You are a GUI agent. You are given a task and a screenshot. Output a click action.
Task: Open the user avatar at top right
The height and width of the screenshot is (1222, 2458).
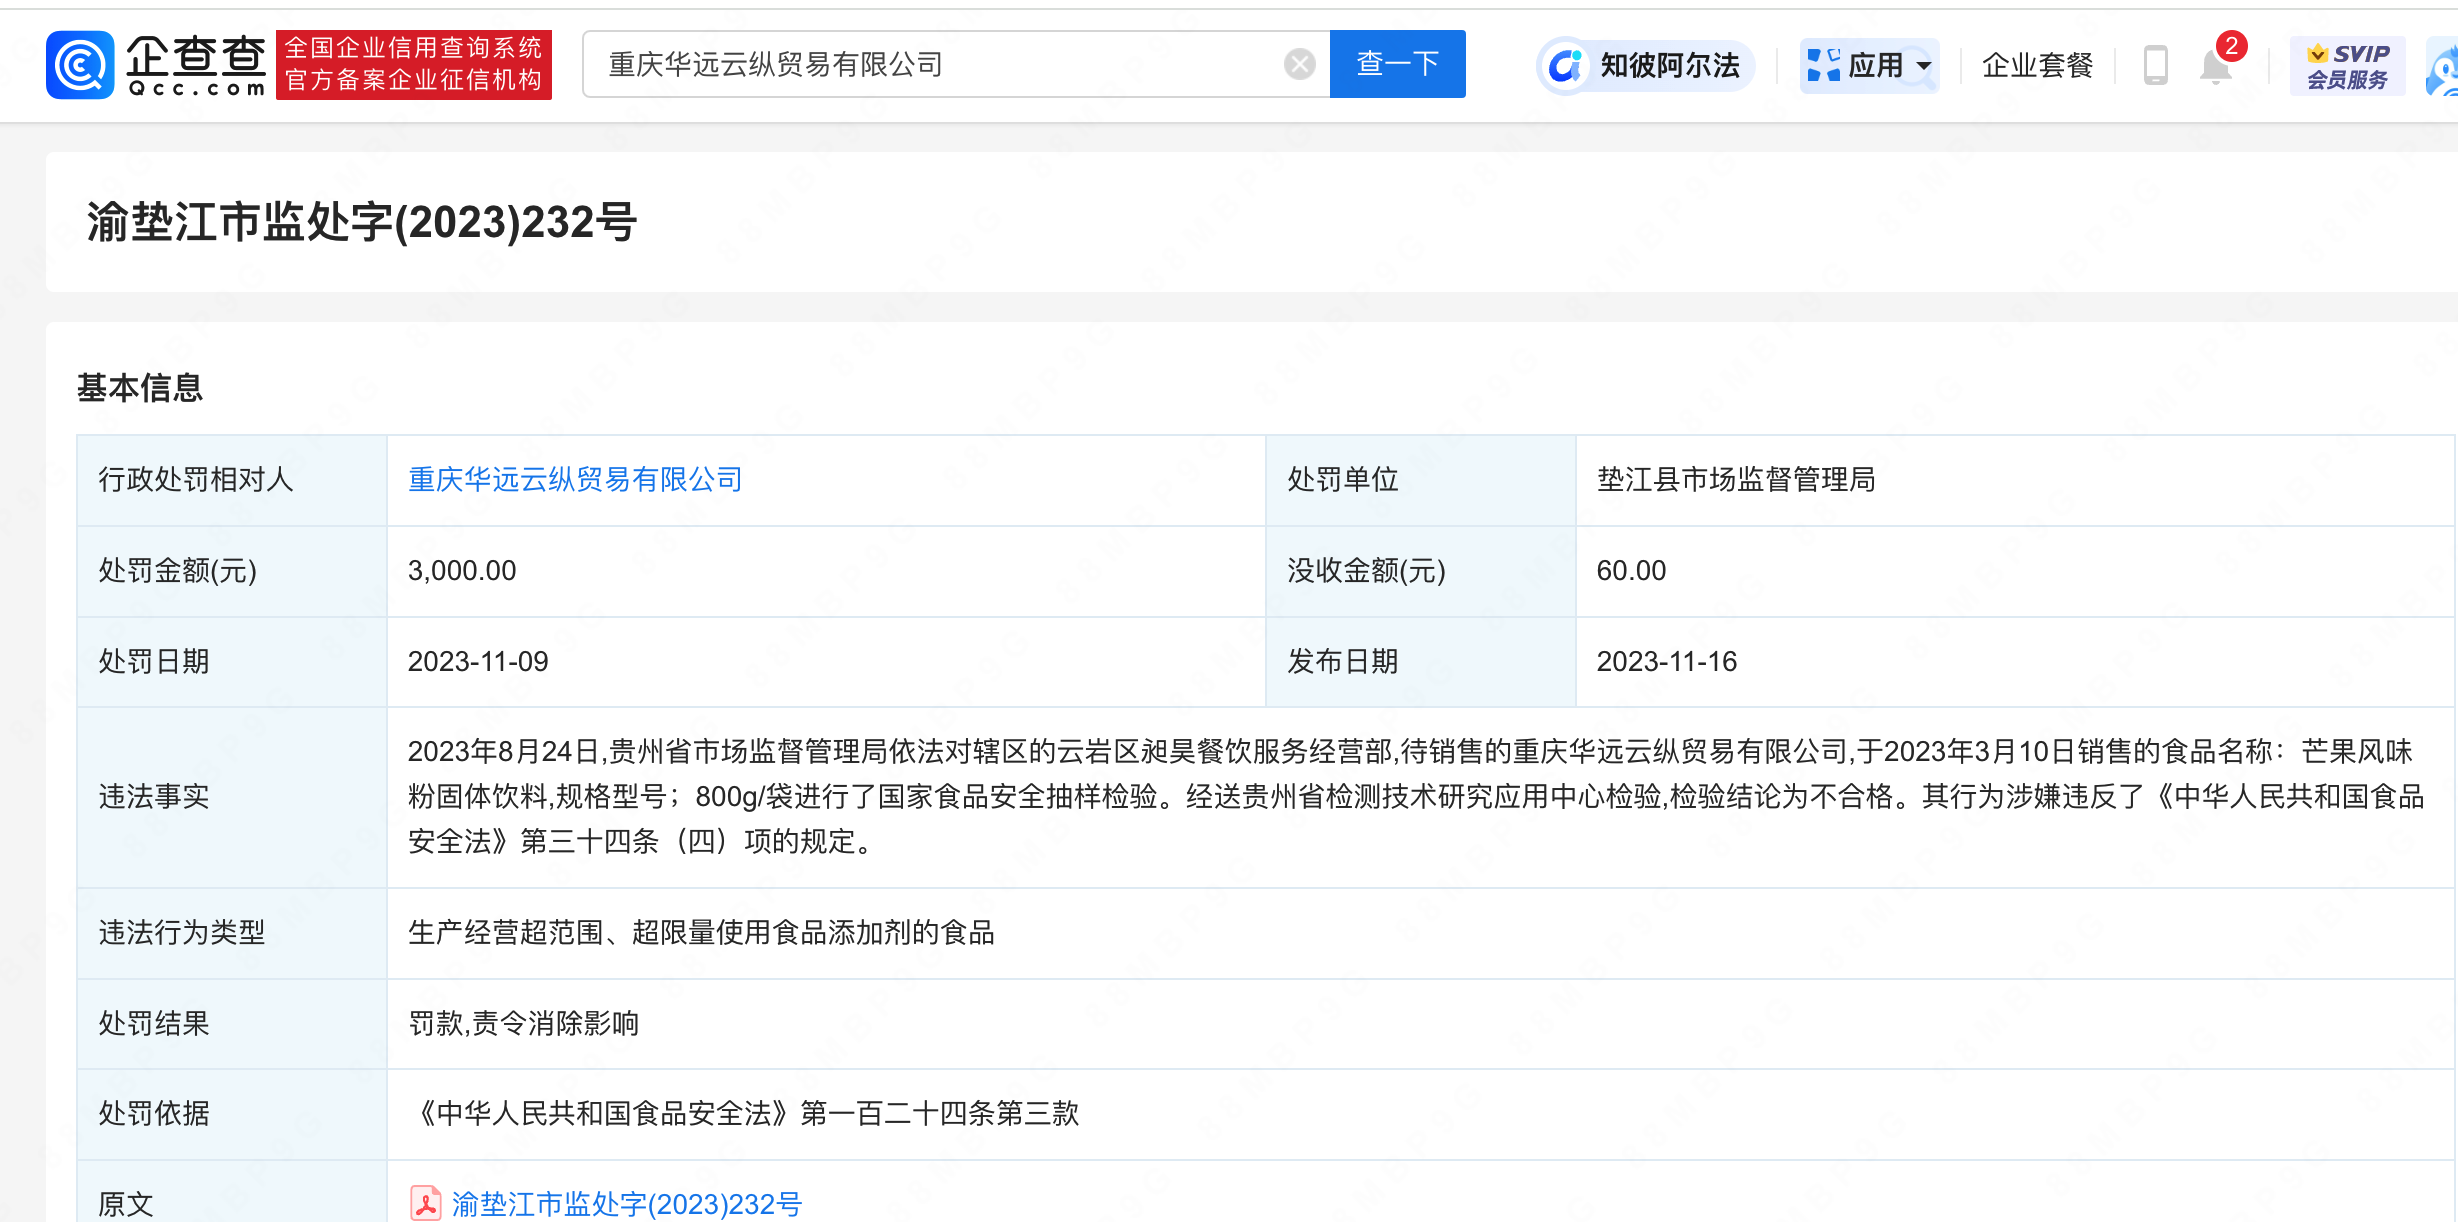(x=2444, y=68)
